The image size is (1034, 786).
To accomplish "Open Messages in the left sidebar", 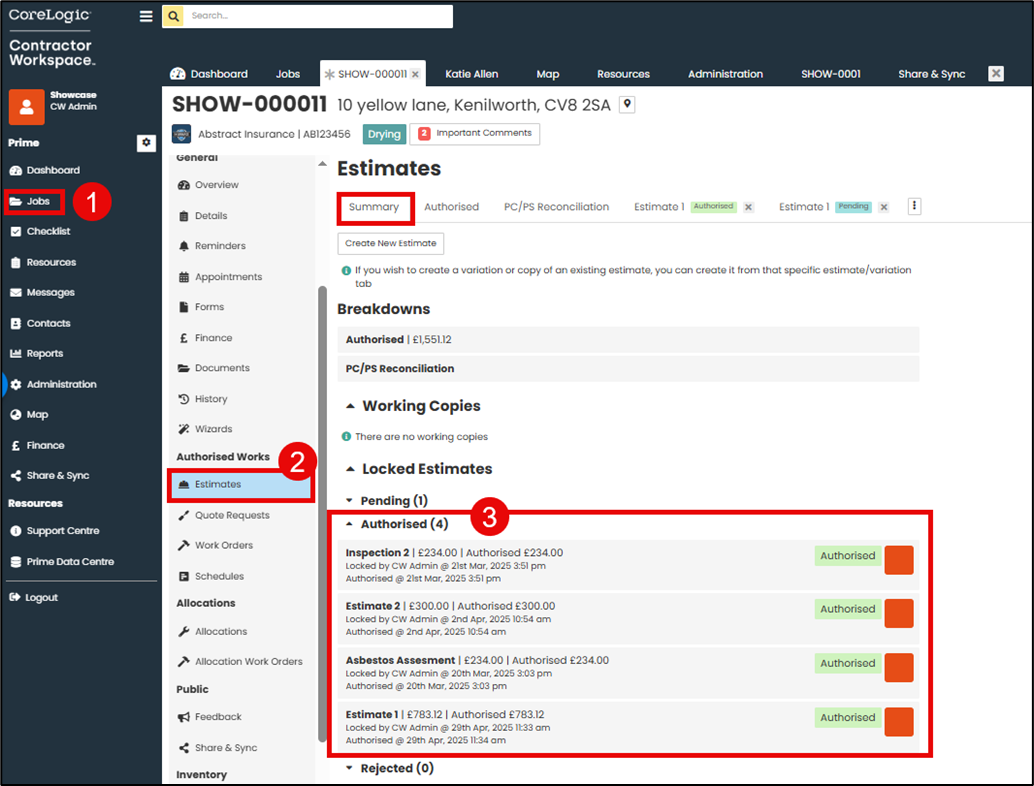I will tap(42, 293).
